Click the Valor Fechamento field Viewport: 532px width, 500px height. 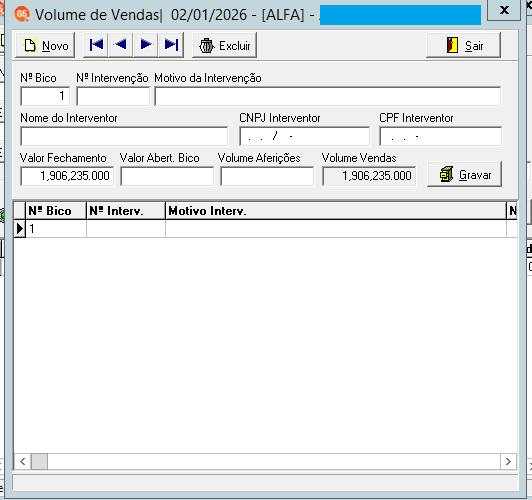[67, 176]
